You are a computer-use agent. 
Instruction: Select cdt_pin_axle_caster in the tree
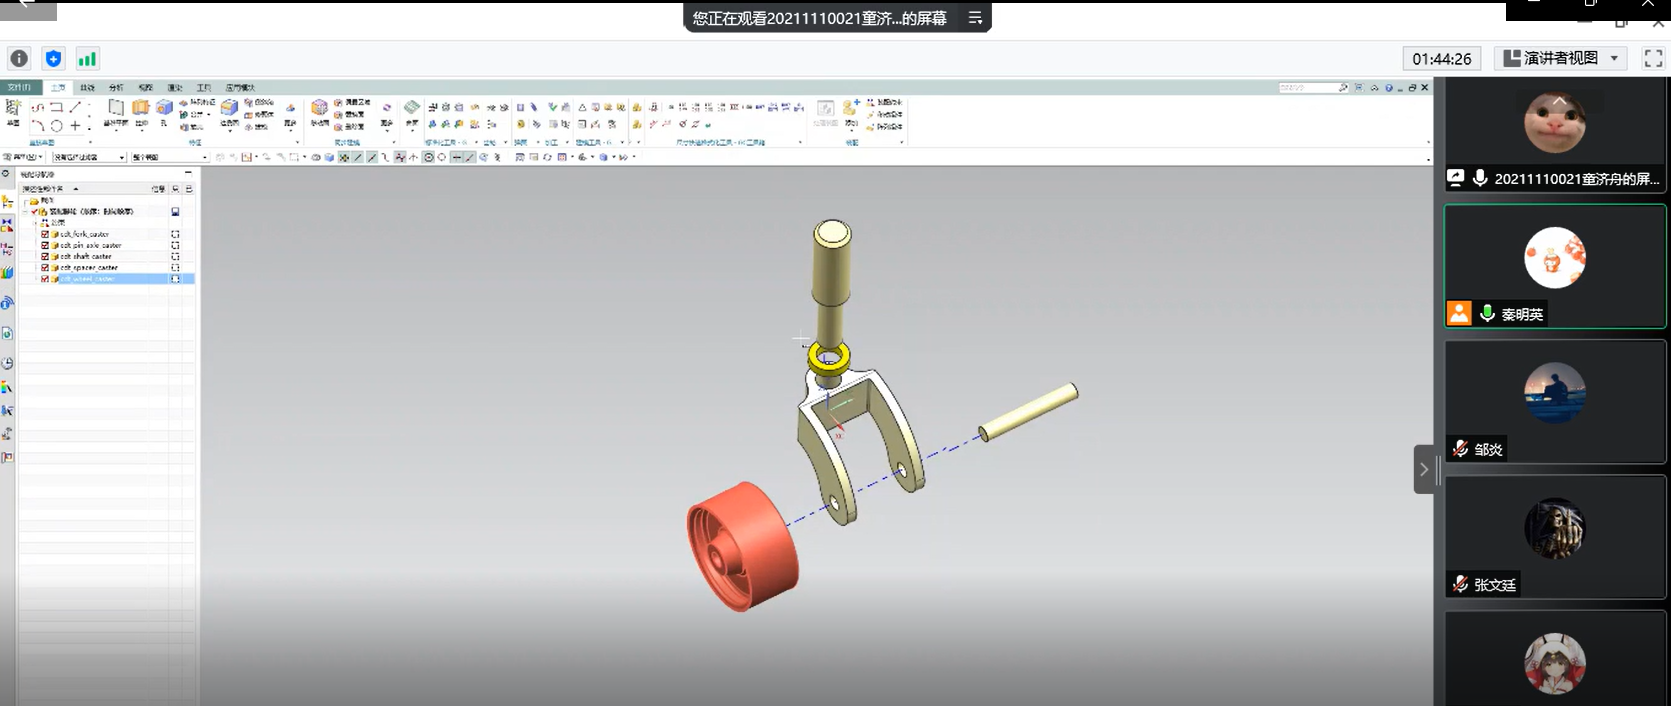(x=90, y=245)
